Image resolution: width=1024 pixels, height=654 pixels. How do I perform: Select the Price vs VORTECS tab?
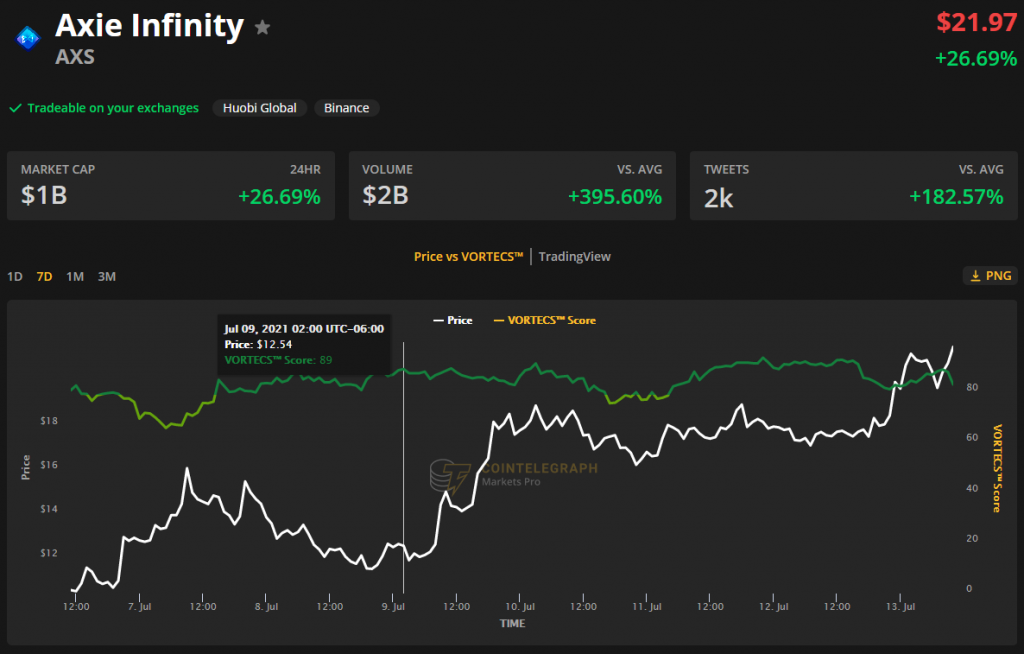pyautogui.click(x=468, y=256)
